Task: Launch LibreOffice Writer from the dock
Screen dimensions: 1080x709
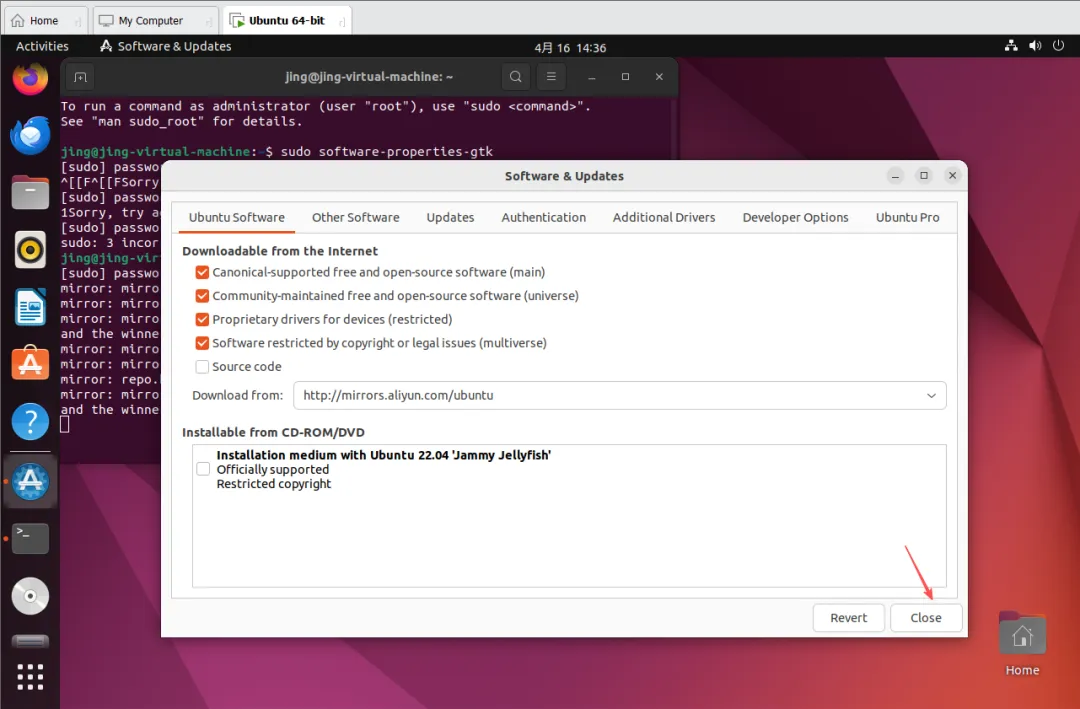Action: point(30,307)
